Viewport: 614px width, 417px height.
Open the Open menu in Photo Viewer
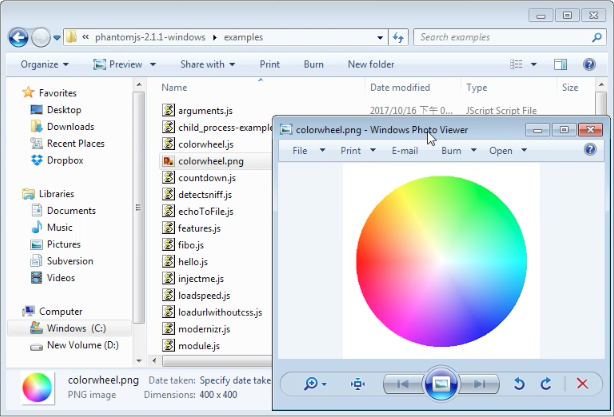pyautogui.click(x=508, y=150)
